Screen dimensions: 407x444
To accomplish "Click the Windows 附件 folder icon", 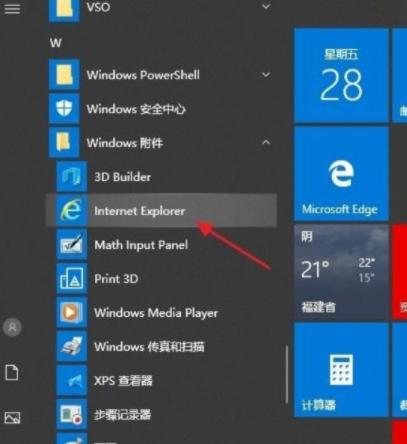I will (x=64, y=142).
